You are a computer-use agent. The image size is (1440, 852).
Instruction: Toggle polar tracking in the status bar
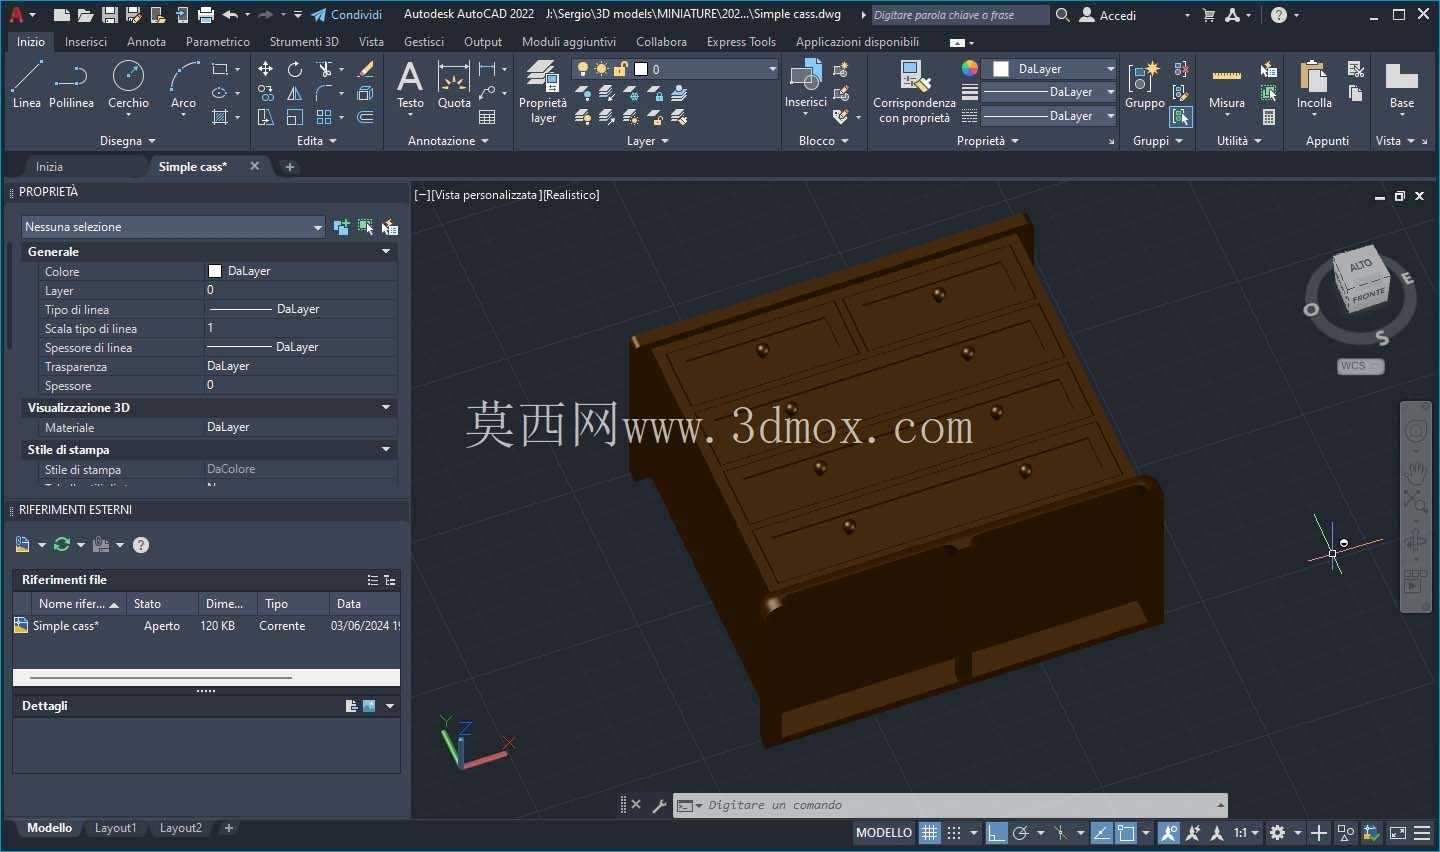pos(1021,833)
